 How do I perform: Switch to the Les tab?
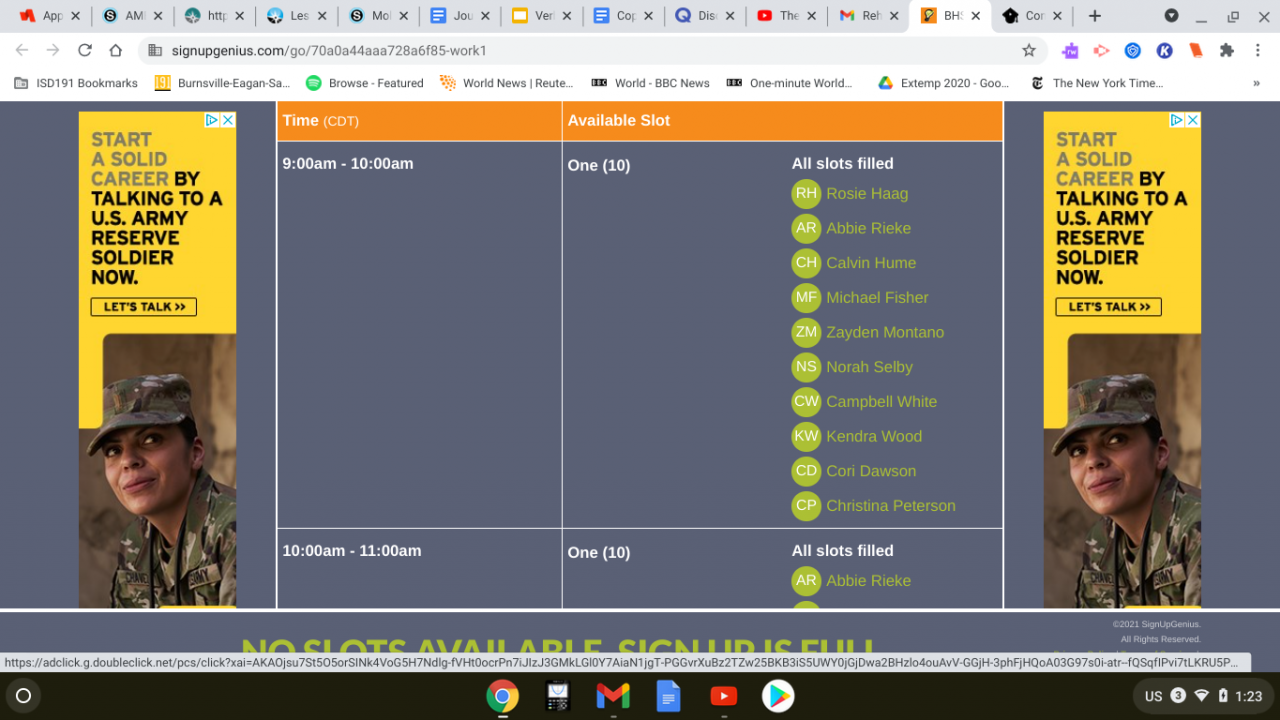pyautogui.click(x=295, y=16)
